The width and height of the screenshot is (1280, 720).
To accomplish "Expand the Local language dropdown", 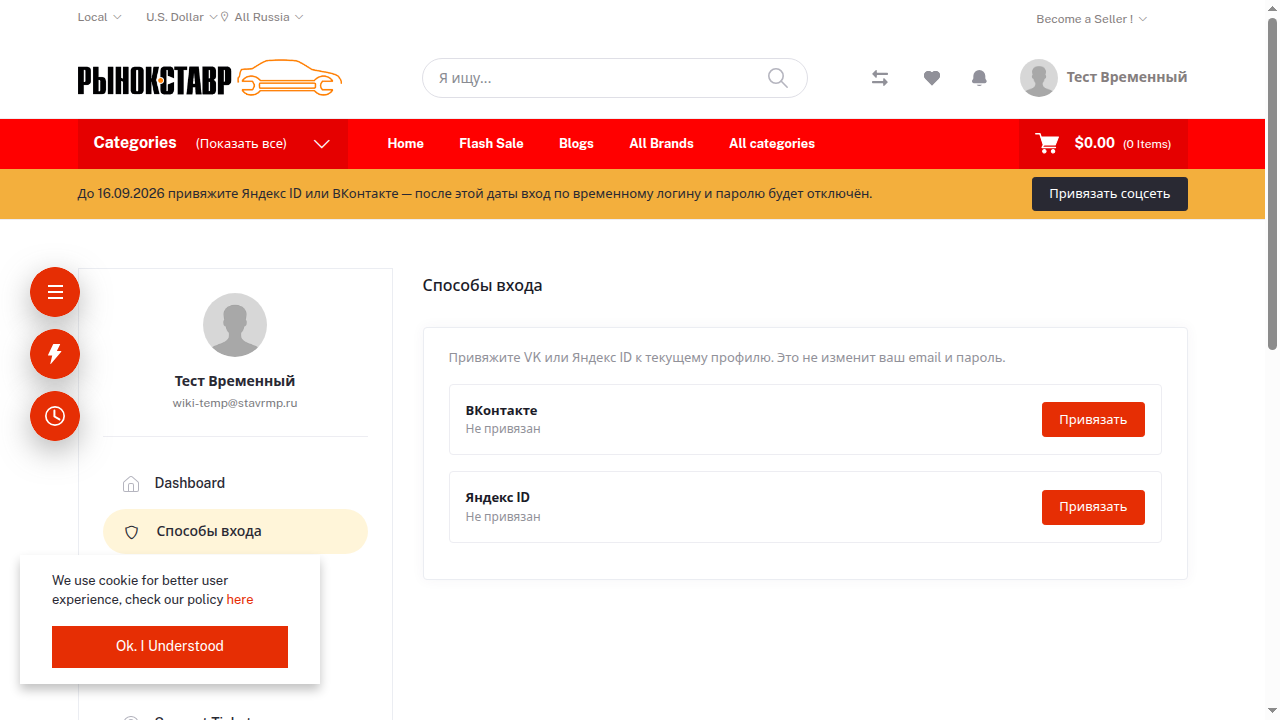I will tap(100, 17).
